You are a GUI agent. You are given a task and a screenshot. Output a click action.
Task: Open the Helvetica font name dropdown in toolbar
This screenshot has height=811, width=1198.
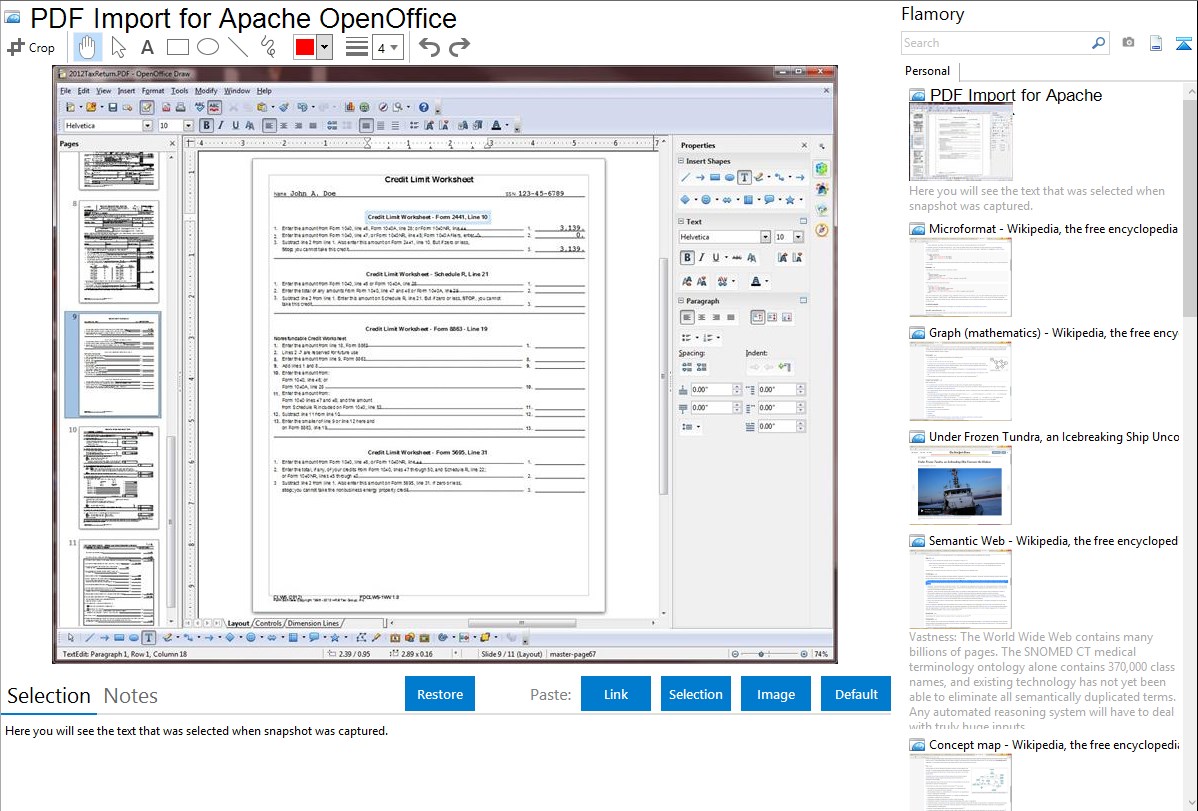(147, 125)
